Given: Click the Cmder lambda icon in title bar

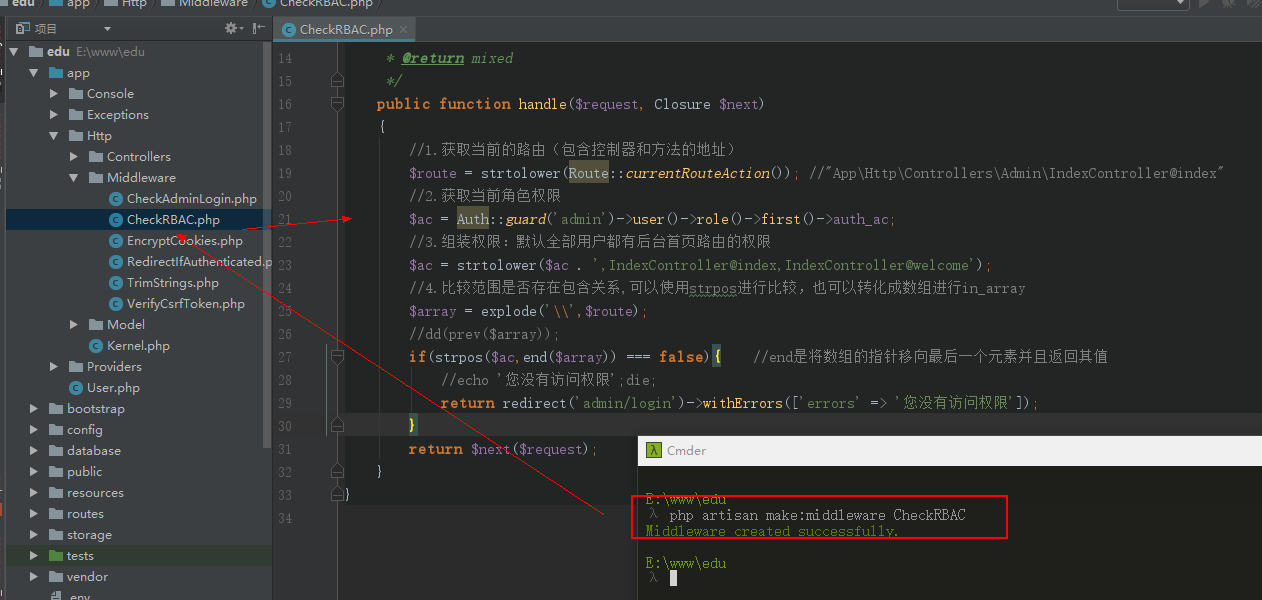Looking at the screenshot, I should 653,450.
